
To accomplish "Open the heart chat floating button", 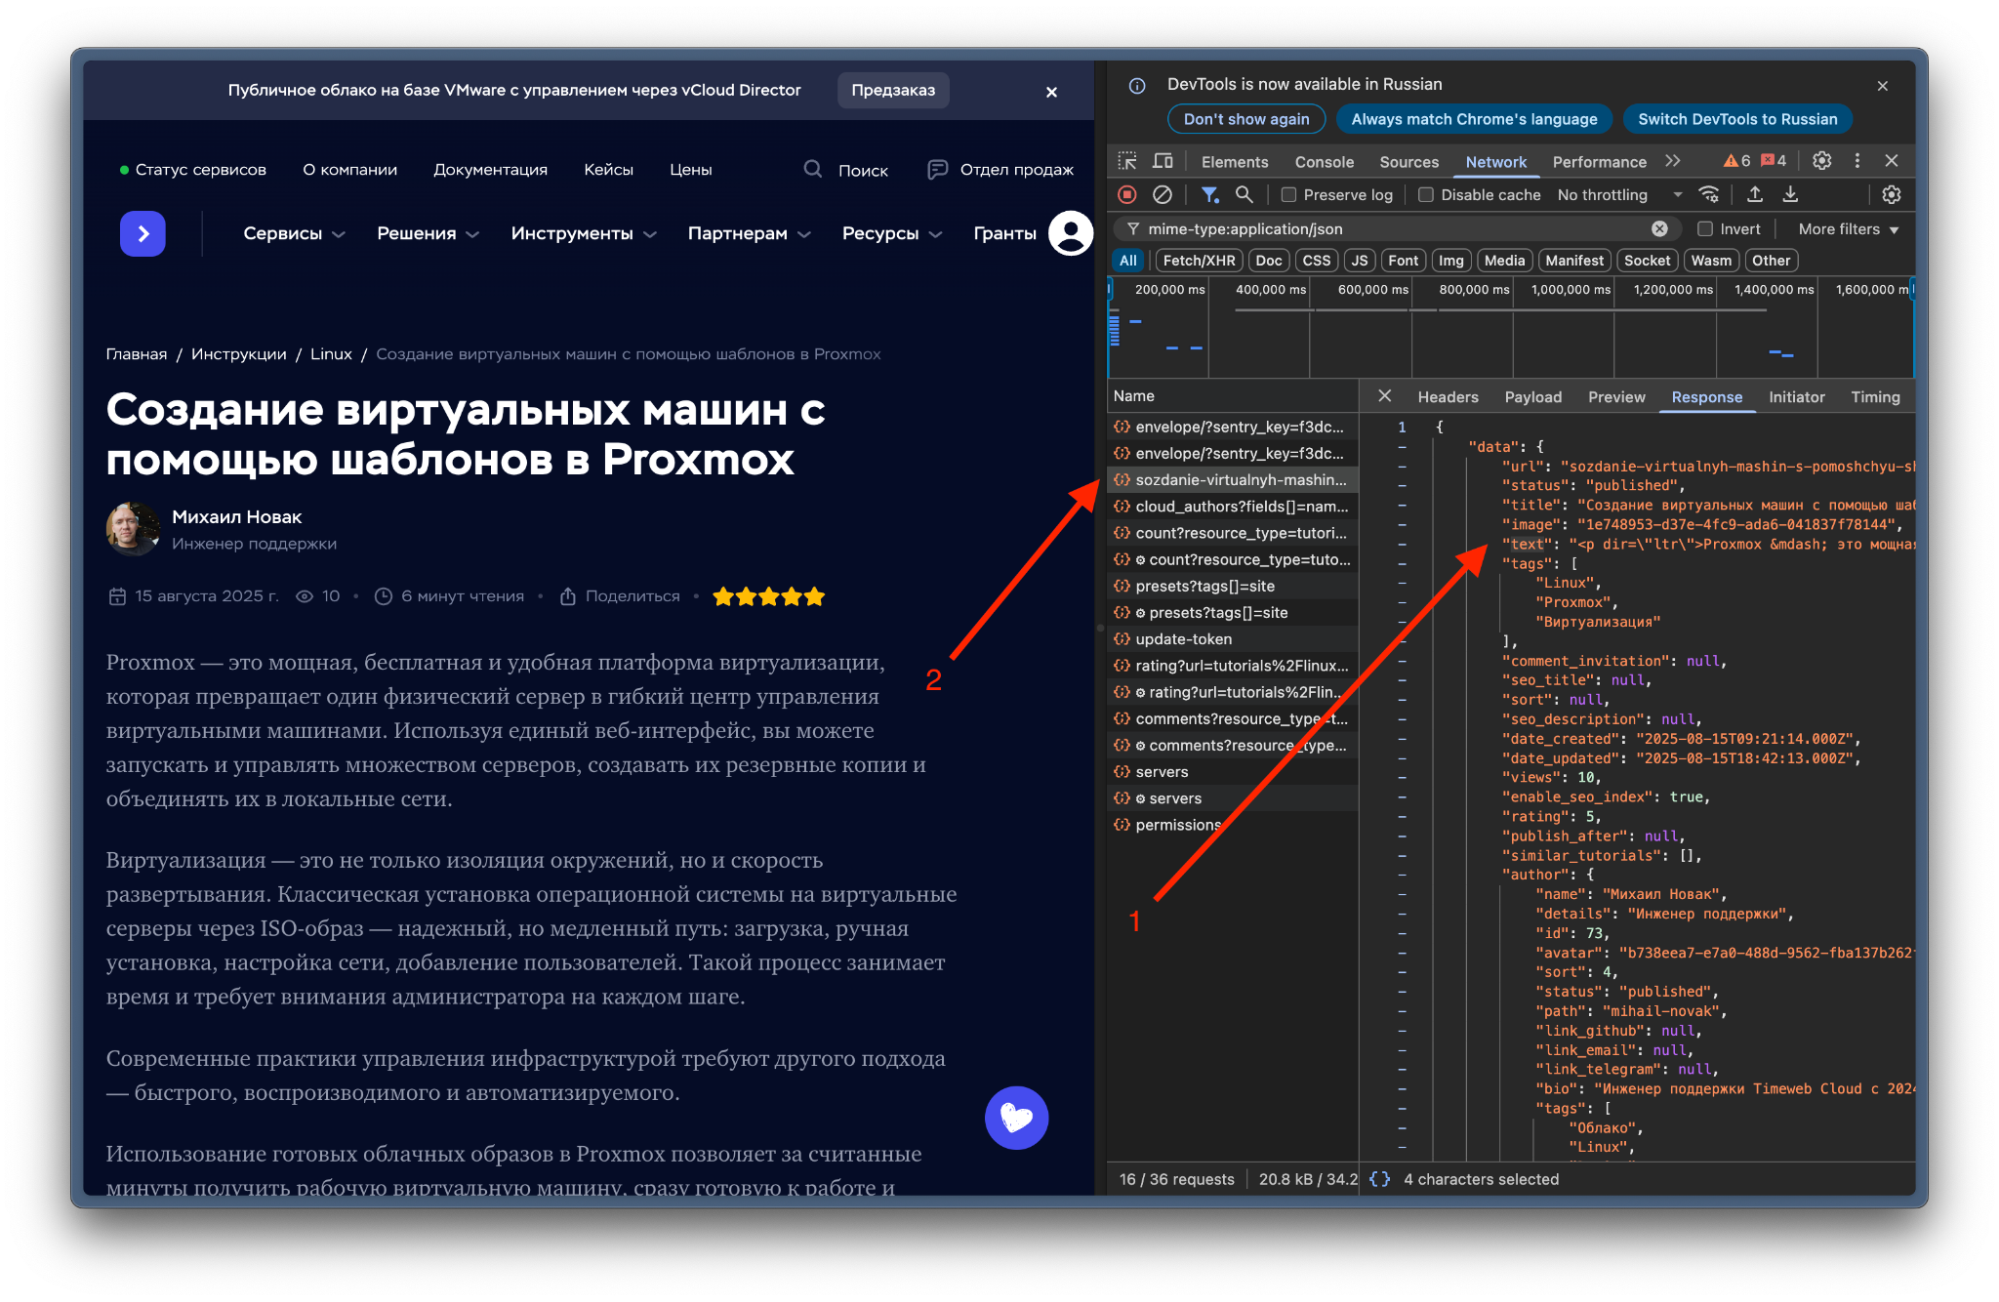I will coord(1016,1118).
